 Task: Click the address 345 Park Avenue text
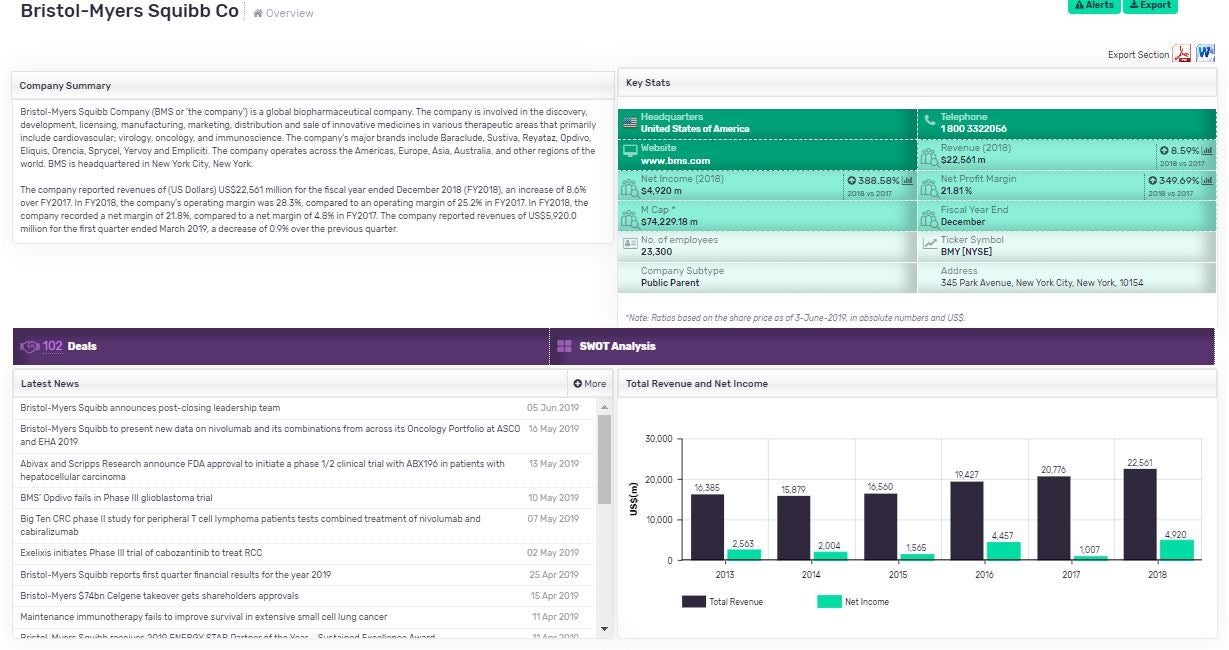[1042, 283]
